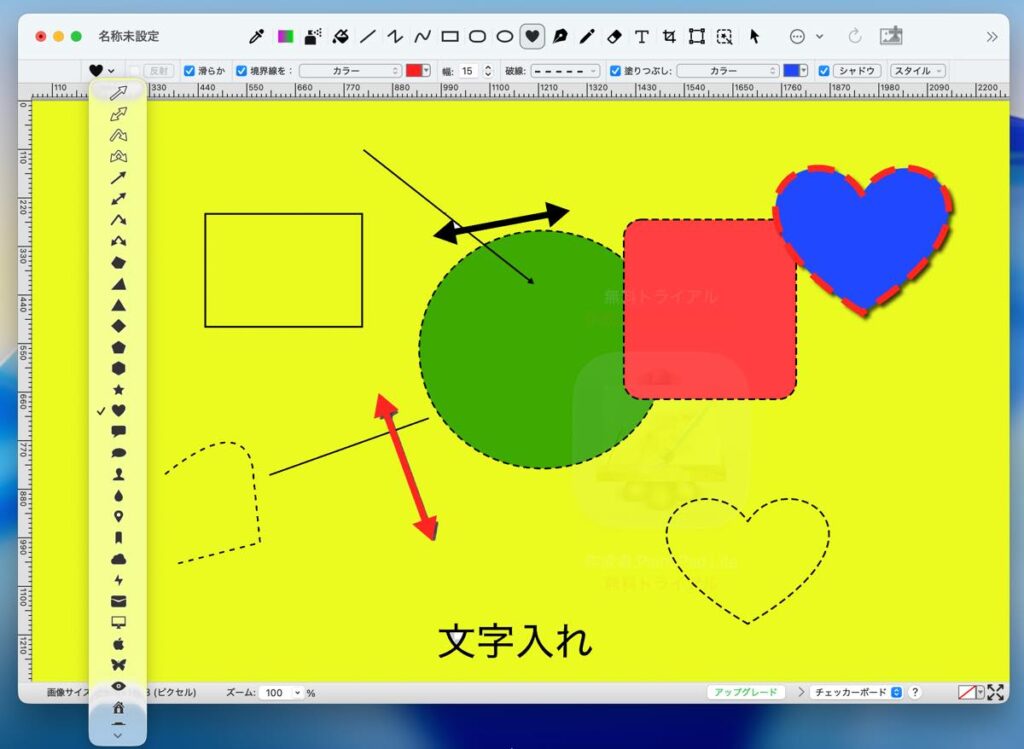Screen dimensions: 1024x749
Task: Open the 破線 dash pattern dropdown
Action: (x=564, y=71)
